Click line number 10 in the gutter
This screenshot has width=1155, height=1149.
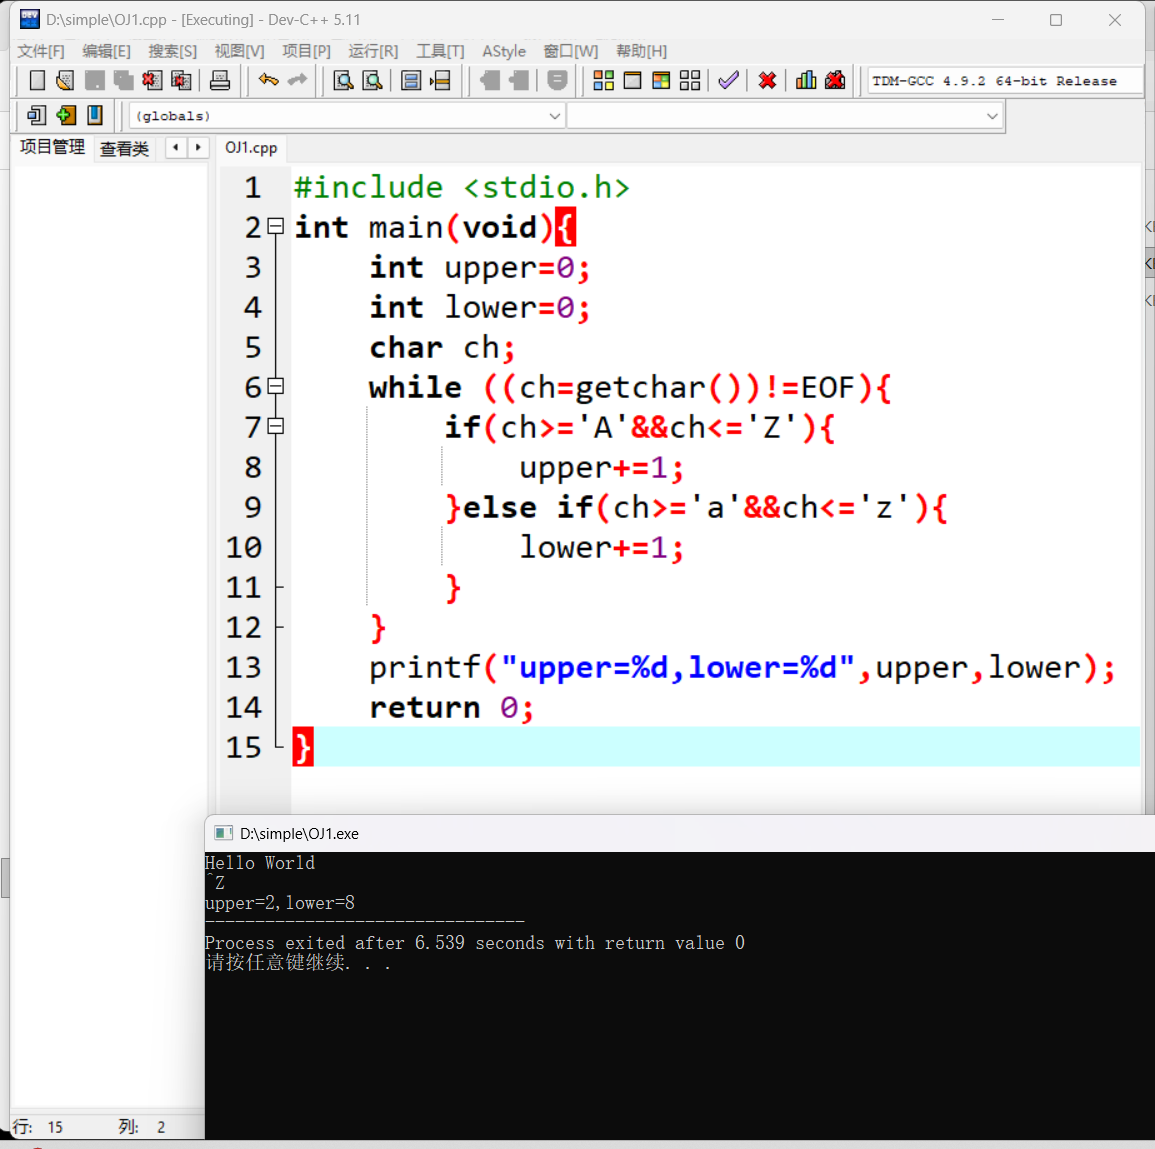click(244, 547)
